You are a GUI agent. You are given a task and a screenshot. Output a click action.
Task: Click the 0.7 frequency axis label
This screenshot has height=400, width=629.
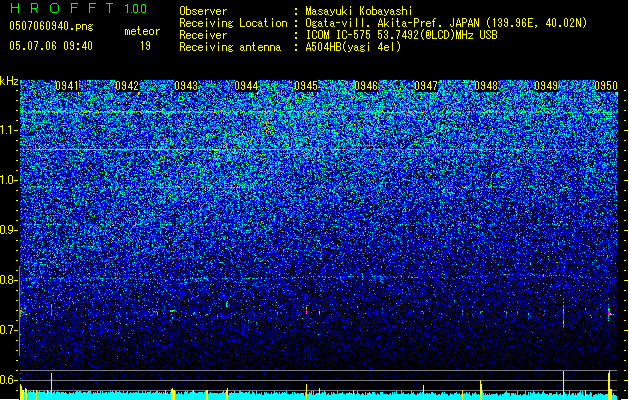click(x=9, y=330)
